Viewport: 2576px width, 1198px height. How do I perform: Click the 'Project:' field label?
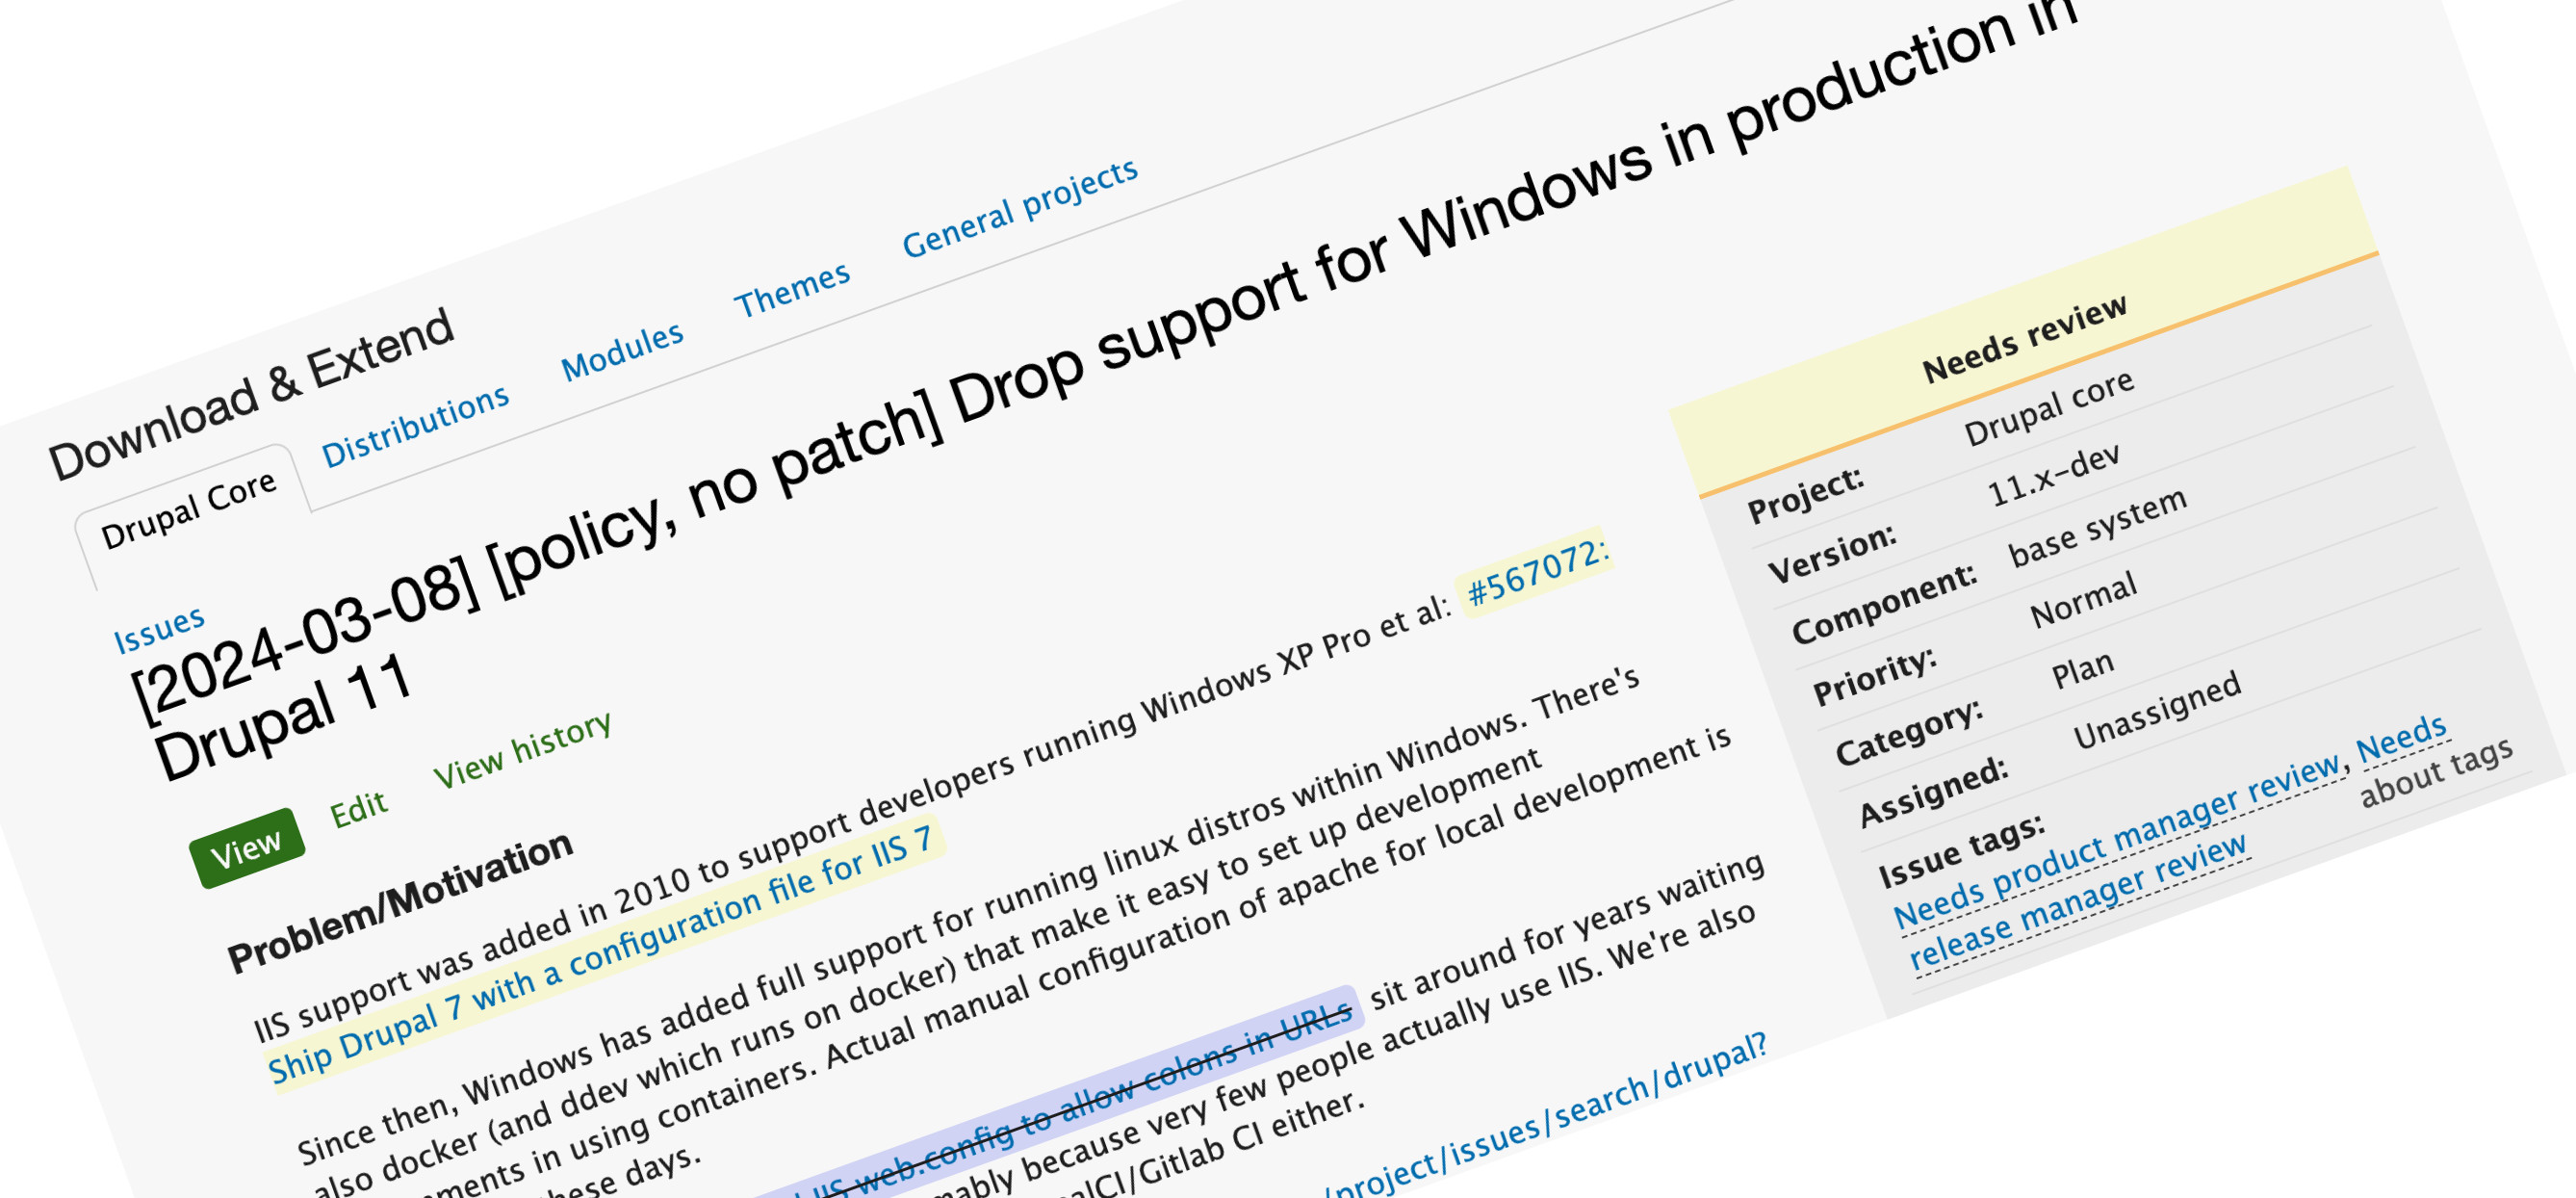[1805, 495]
